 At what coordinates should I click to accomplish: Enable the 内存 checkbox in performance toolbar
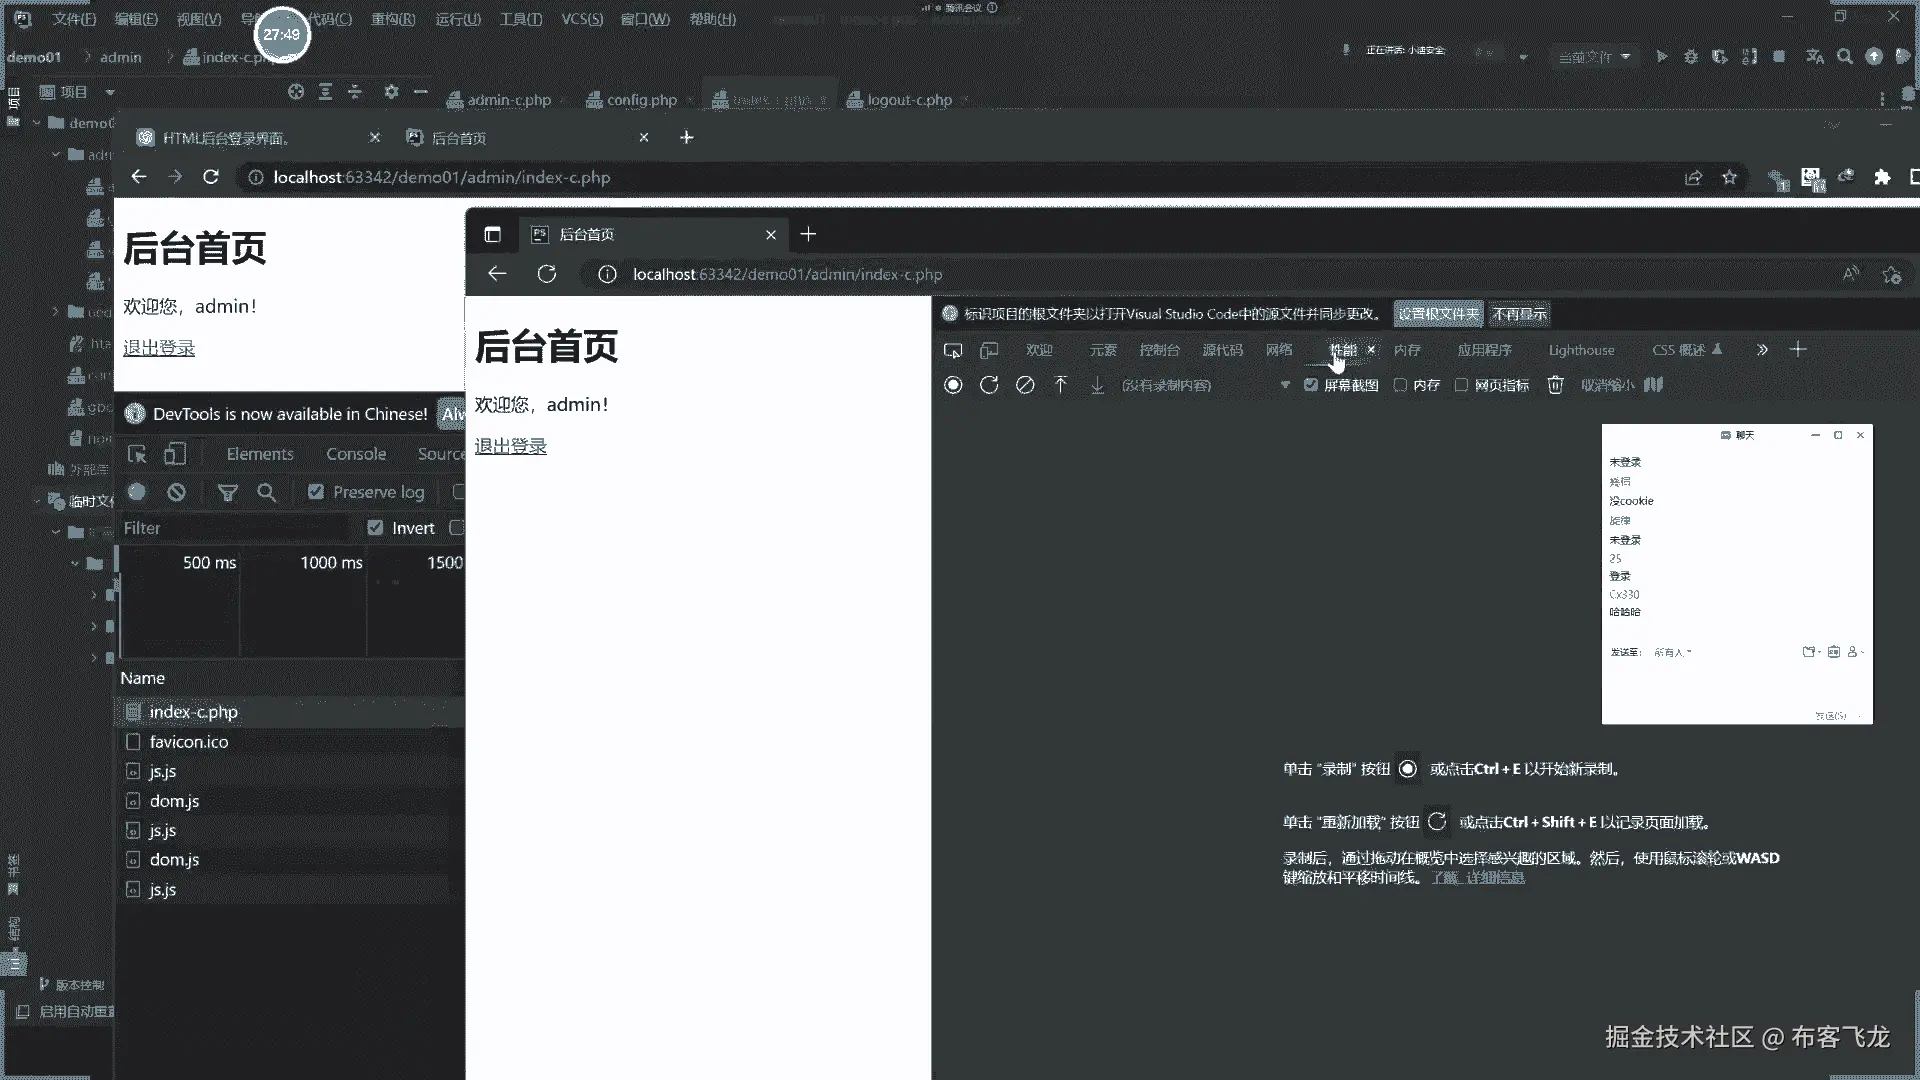(x=1400, y=385)
